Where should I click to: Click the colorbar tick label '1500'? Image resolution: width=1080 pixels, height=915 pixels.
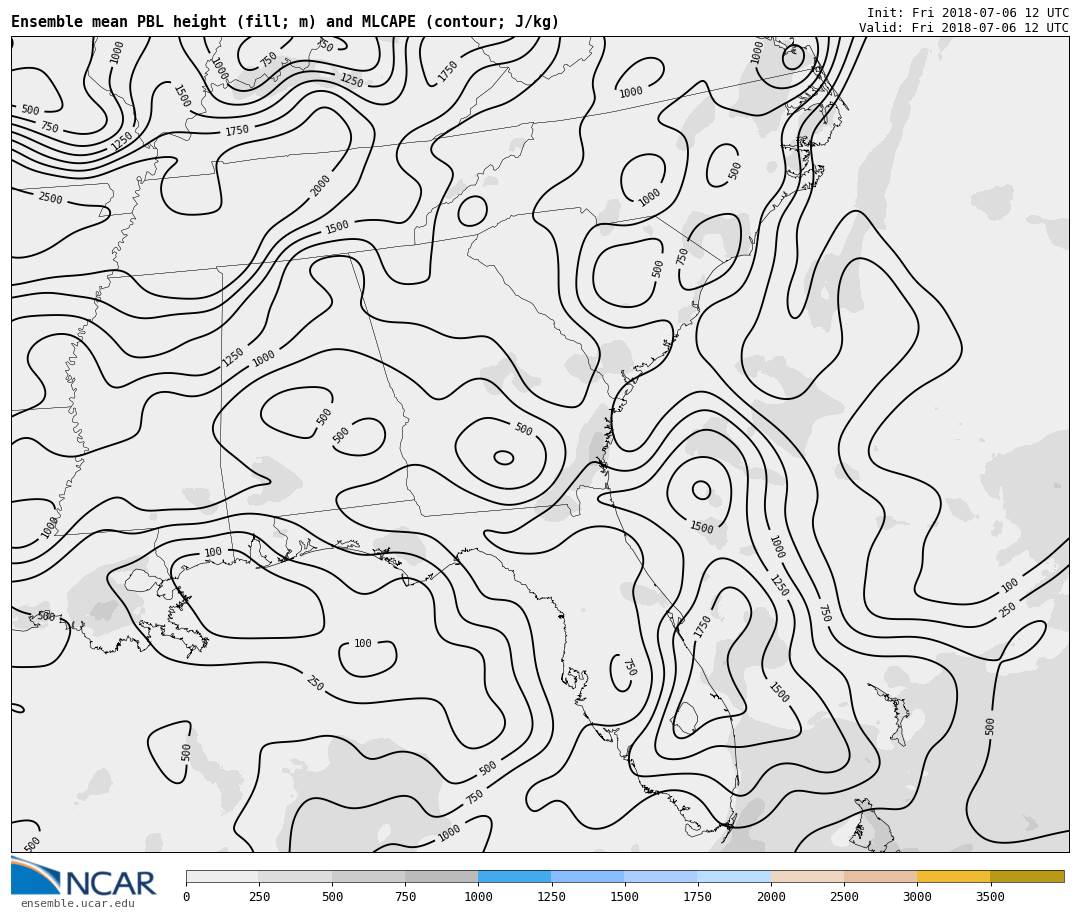[625, 896]
